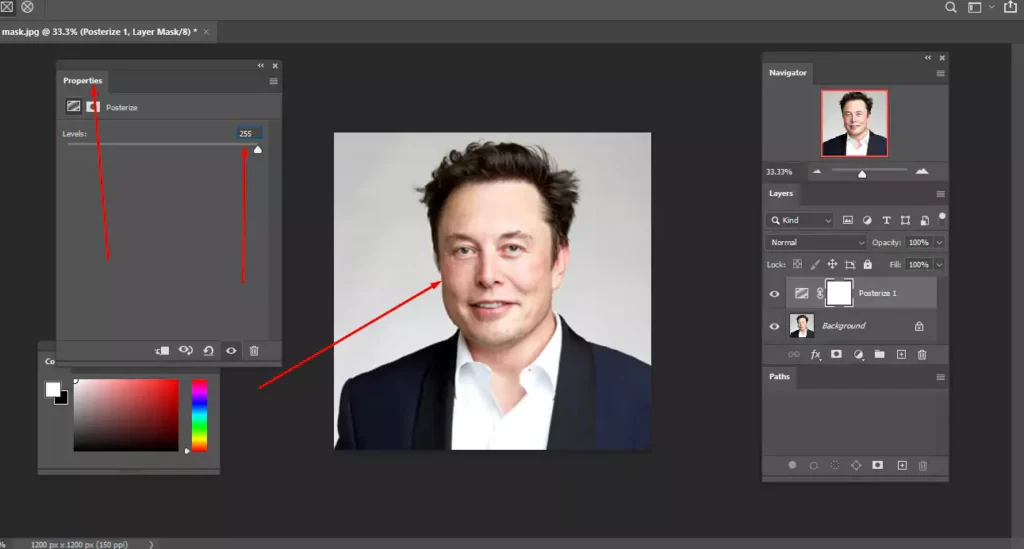Collapse the Properties panel with double arrows
The width and height of the screenshot is (1024, 549).
tap(261, 65)
